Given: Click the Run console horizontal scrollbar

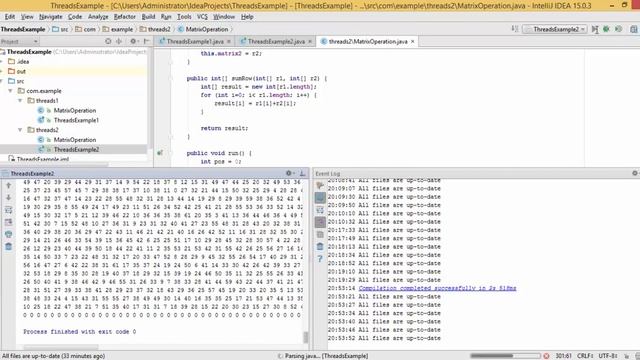Looking at the screenshot, I should [61, 347].
